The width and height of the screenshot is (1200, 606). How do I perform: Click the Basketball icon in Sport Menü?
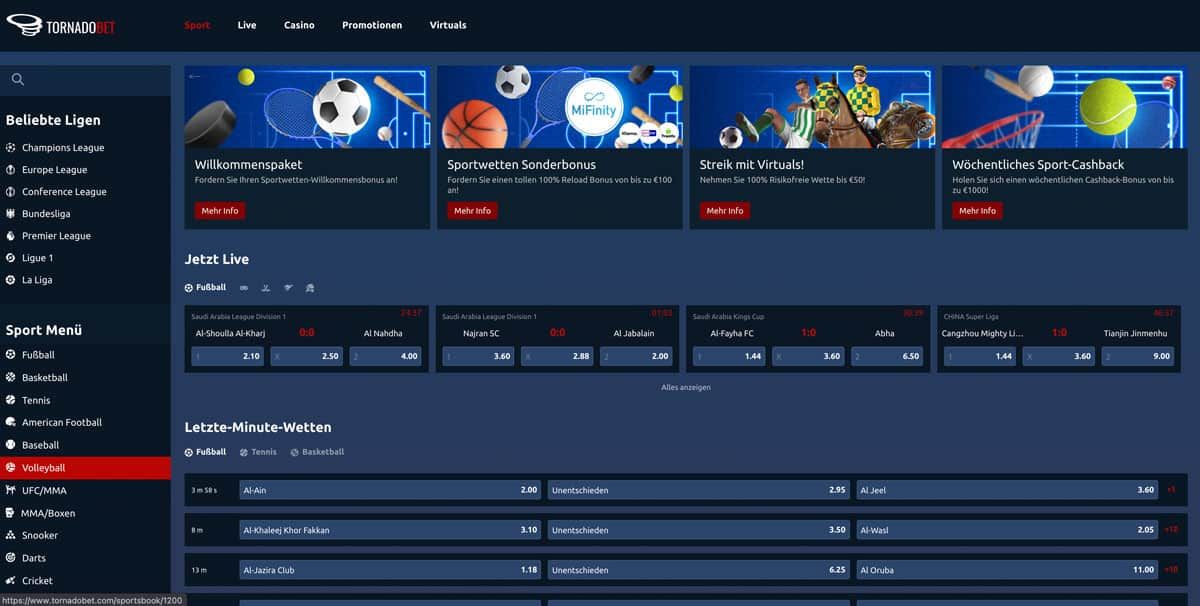click(x=11, y=378)
